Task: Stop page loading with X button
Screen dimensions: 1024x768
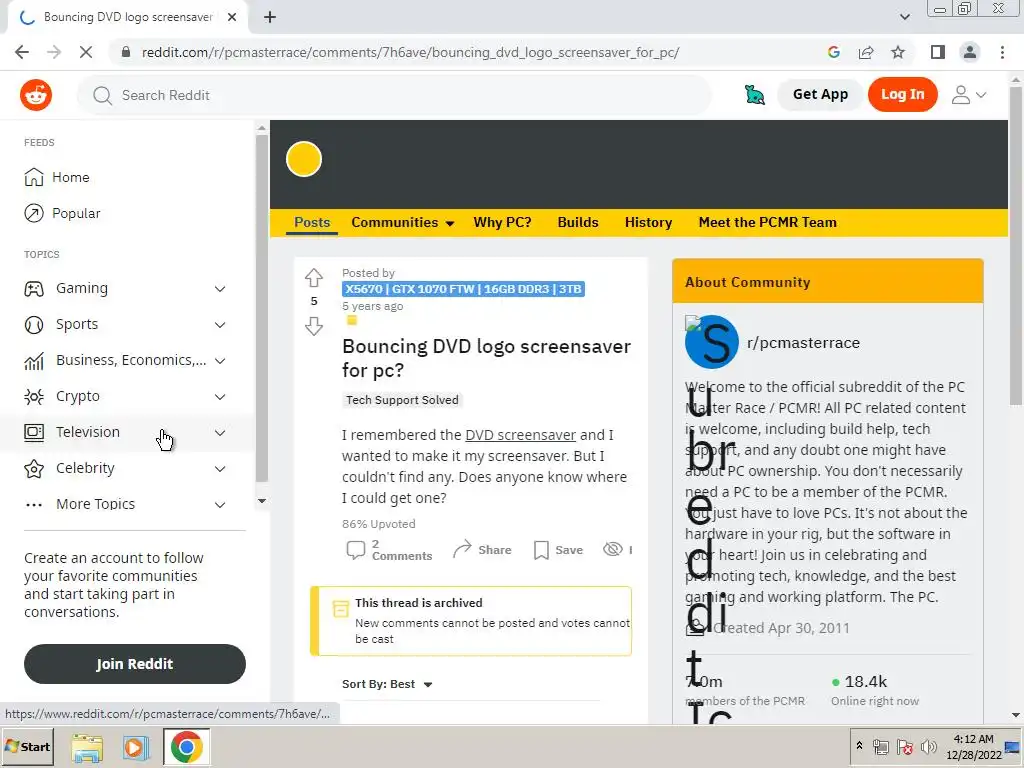Action: (86, 52)
